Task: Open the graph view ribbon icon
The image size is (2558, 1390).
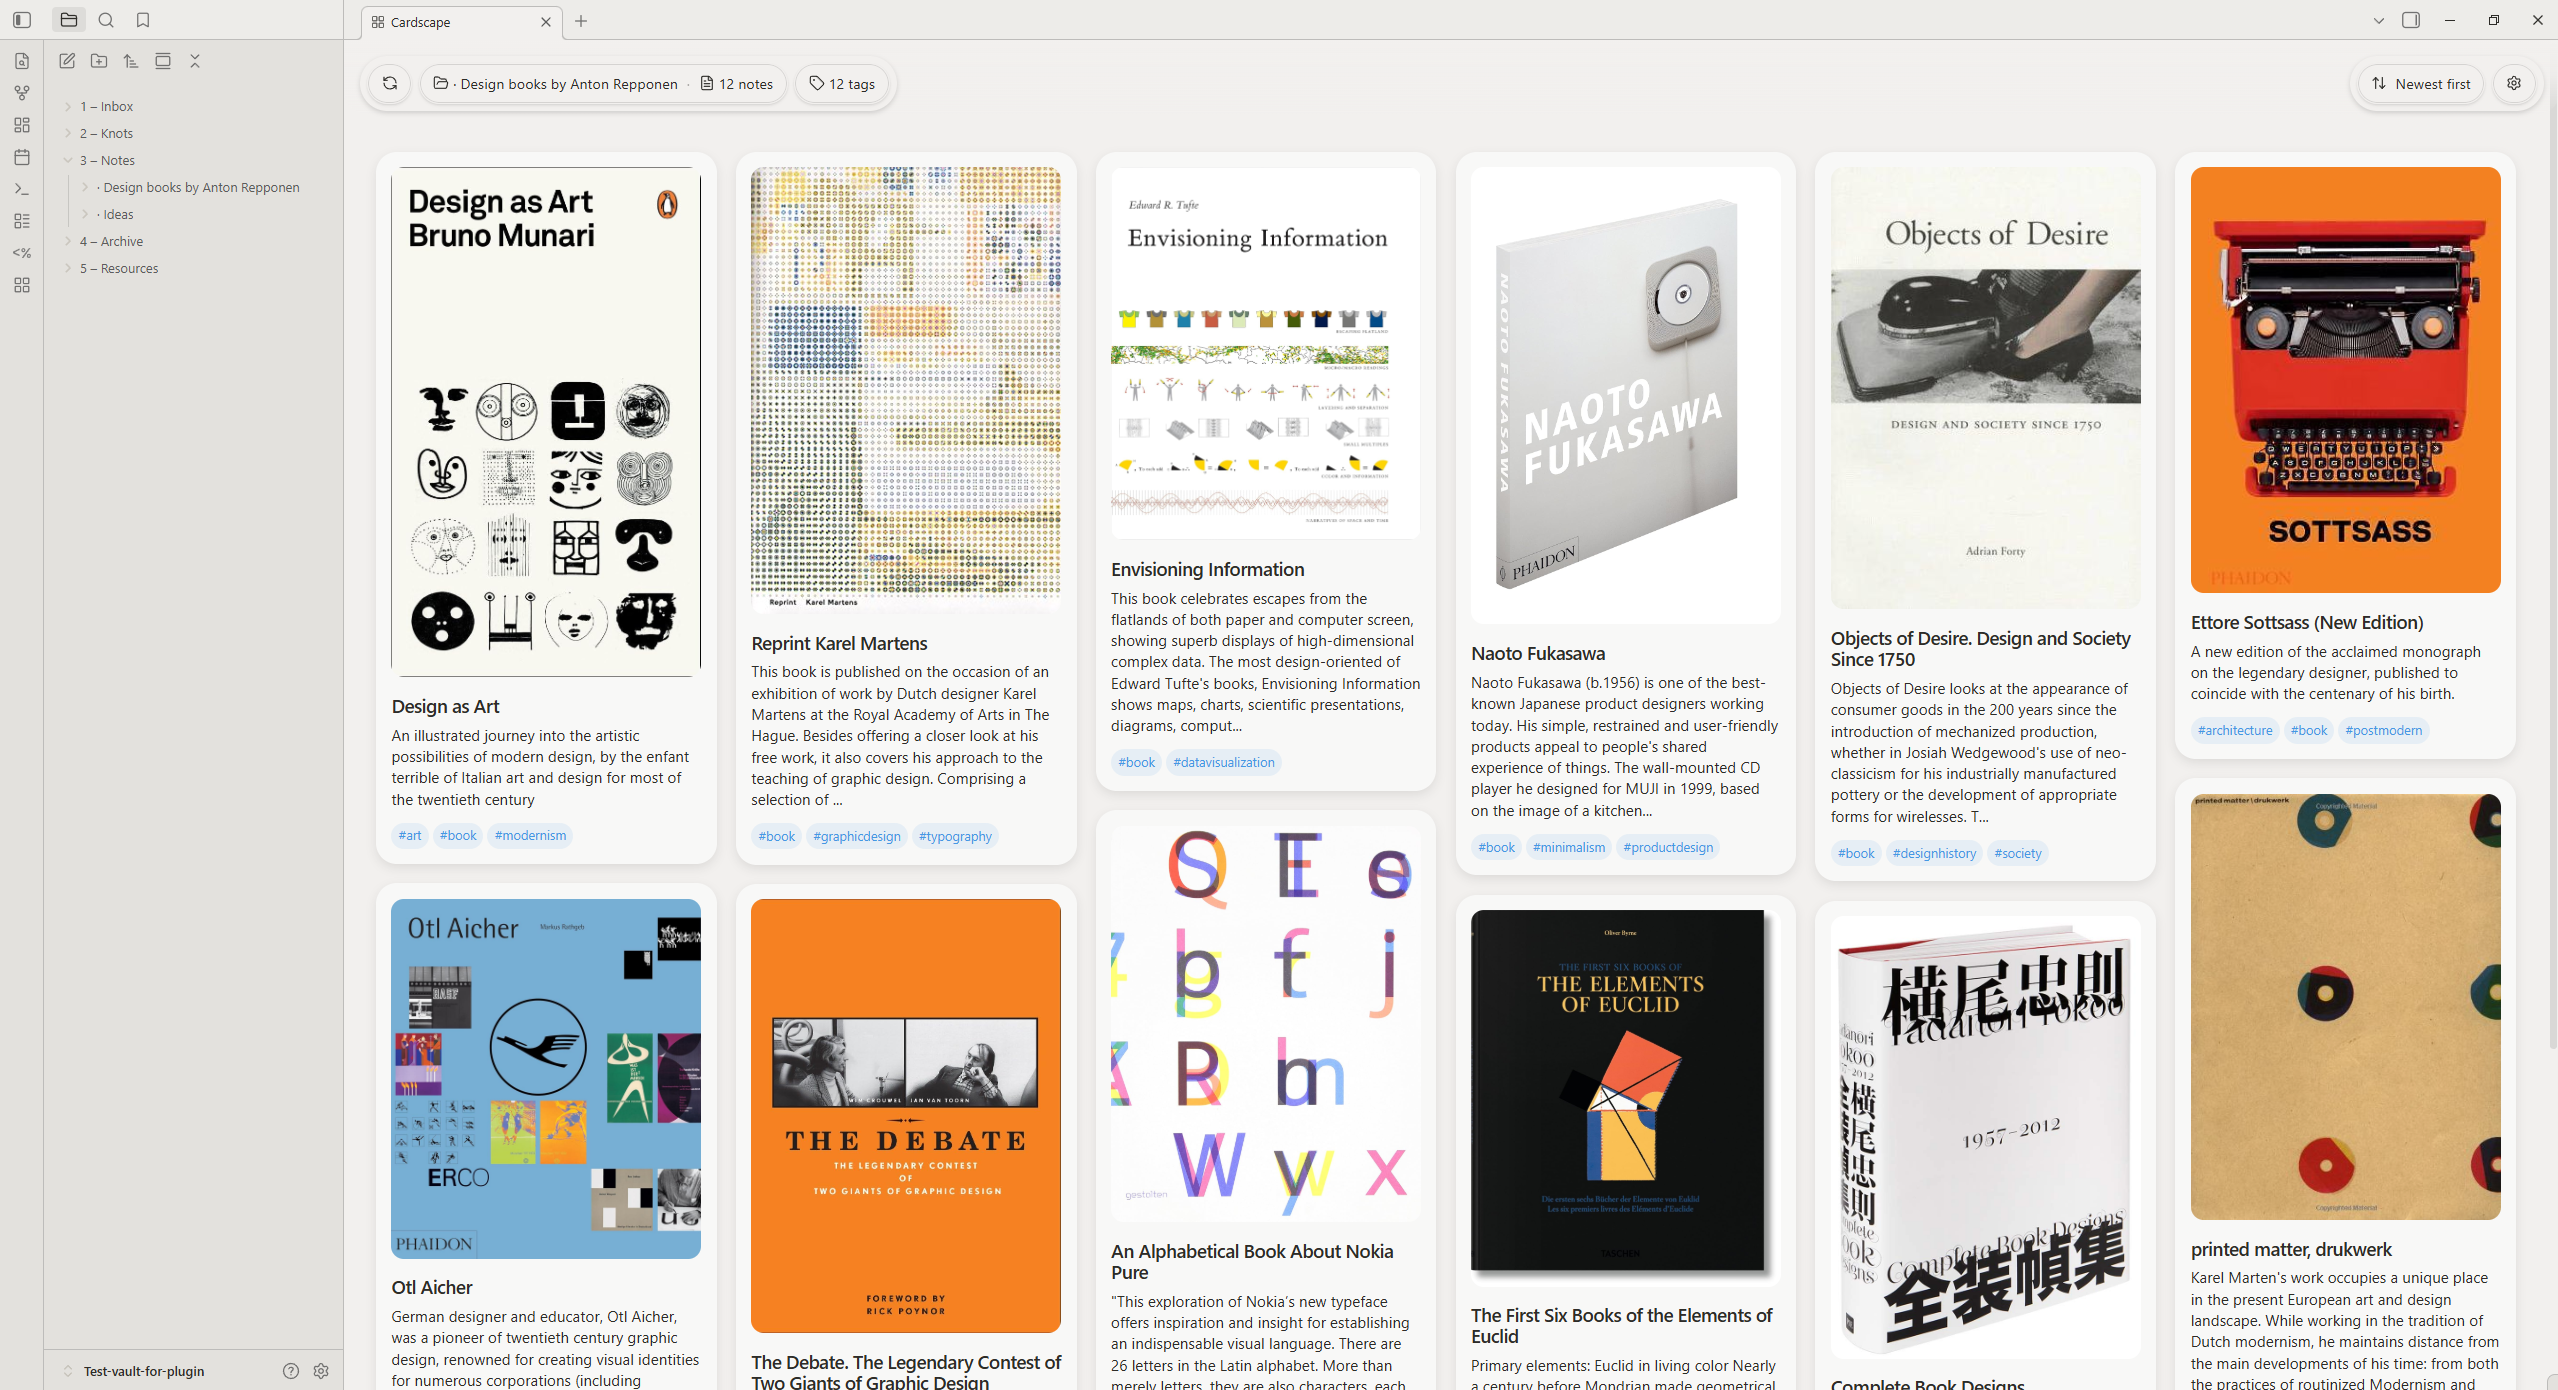Action: (22, 93)
